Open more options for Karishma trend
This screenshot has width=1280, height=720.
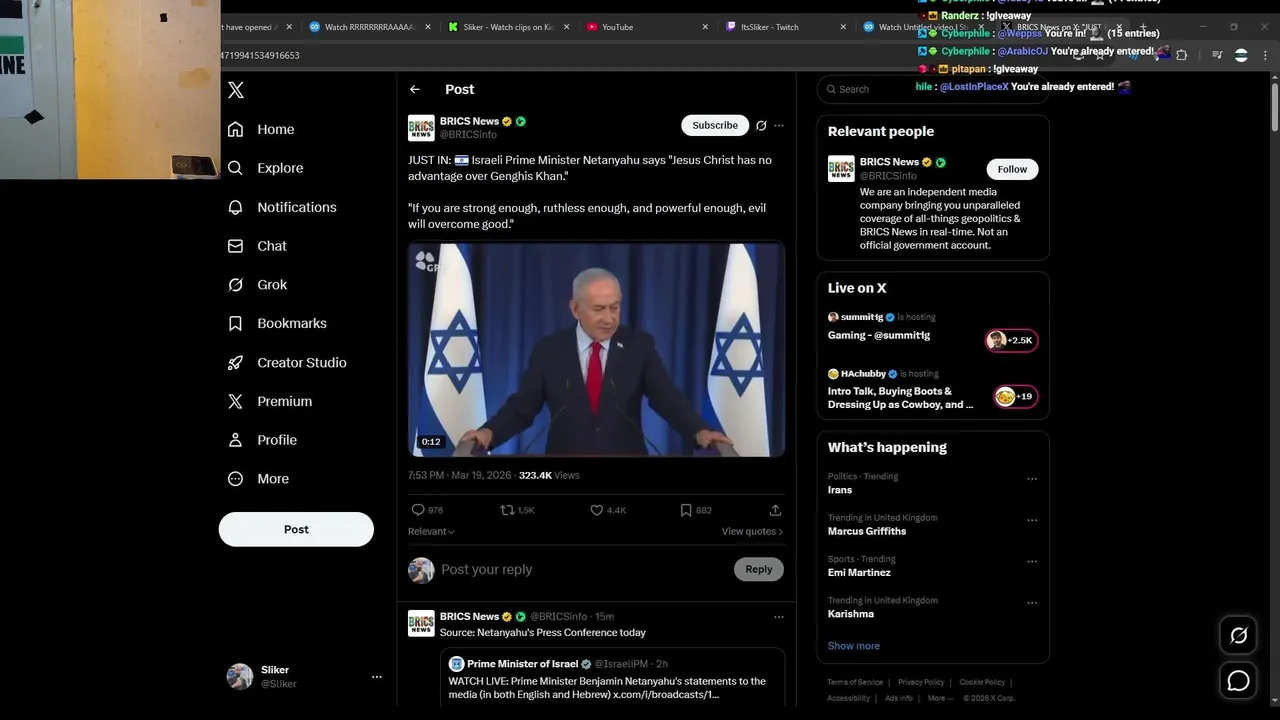tap(1032, 603)
